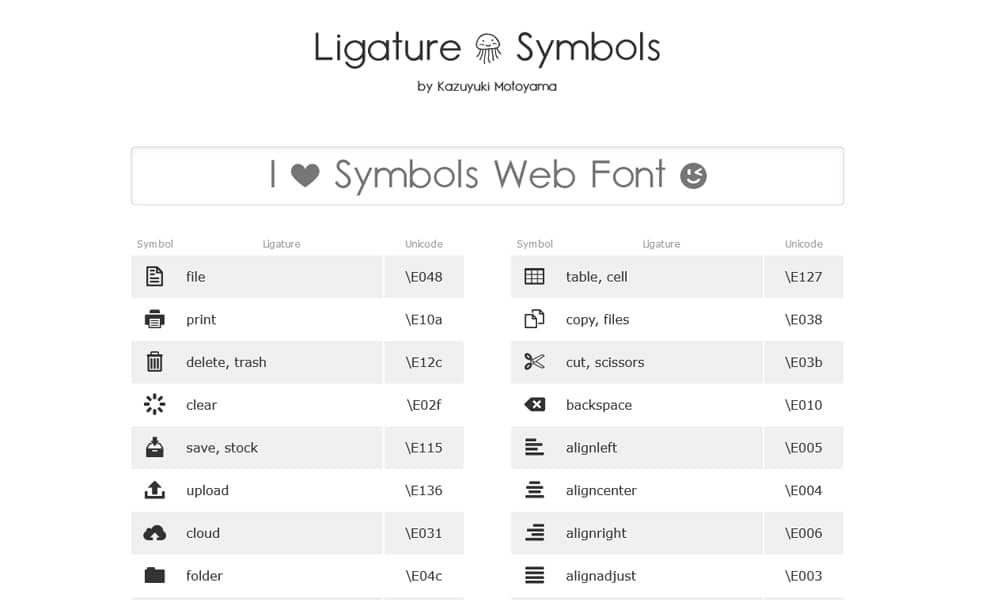Select the print icon
Viewport: 1000px width, 600px height.
pos(154,319)
